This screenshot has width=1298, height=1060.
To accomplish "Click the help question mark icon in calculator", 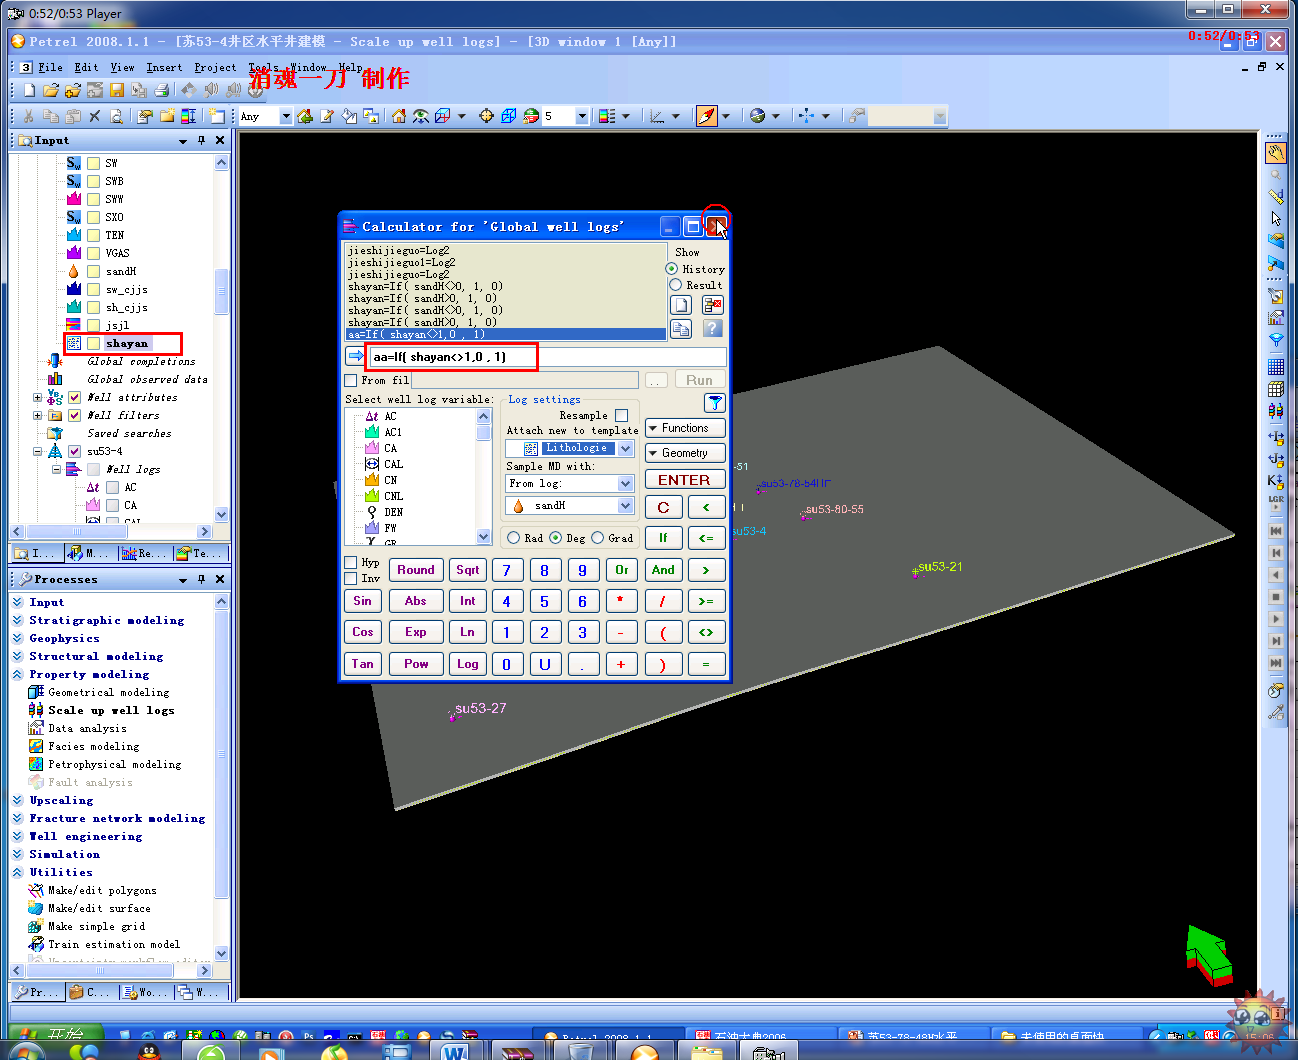I will tap(712, 328).
